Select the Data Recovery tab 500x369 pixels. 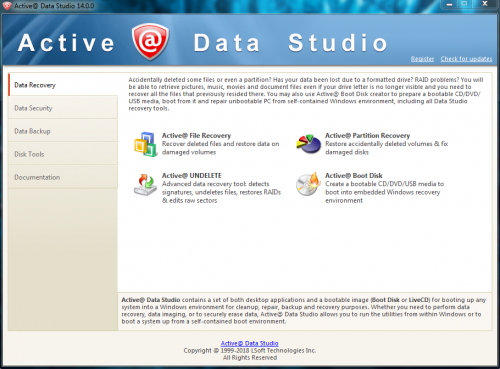(63, 85)
